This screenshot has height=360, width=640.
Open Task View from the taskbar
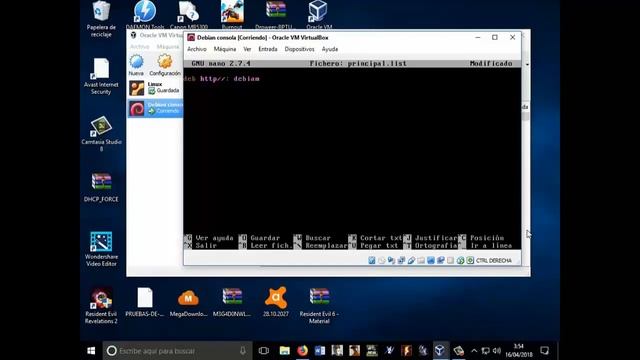(x=264, y=351)
